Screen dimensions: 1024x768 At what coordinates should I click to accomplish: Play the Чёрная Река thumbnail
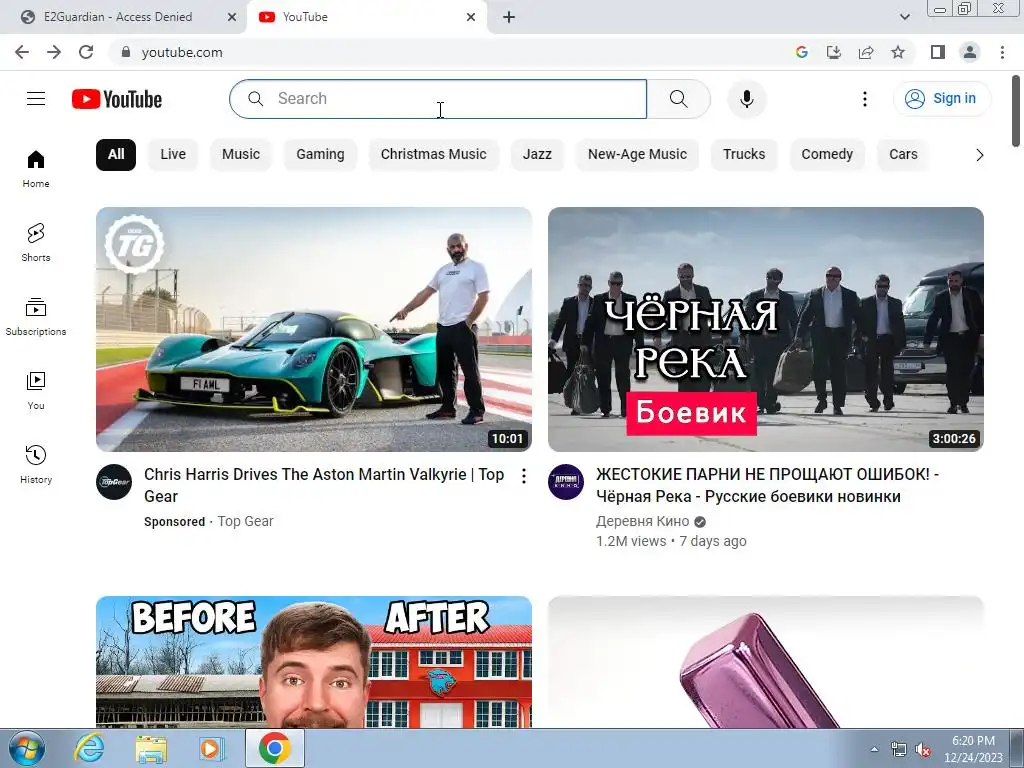765,329
